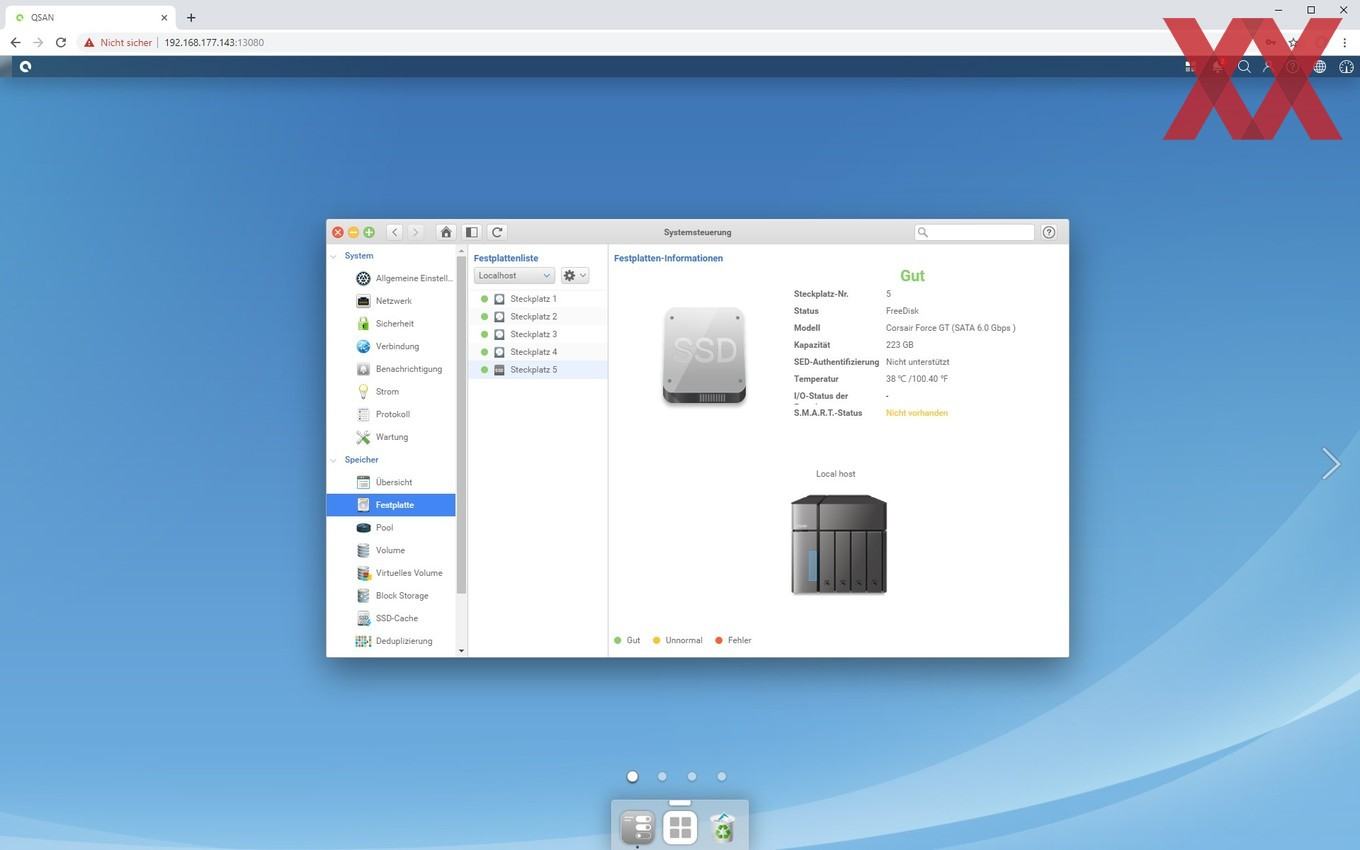Open the search magnifier in top bar

click(x=1244, y=67)
